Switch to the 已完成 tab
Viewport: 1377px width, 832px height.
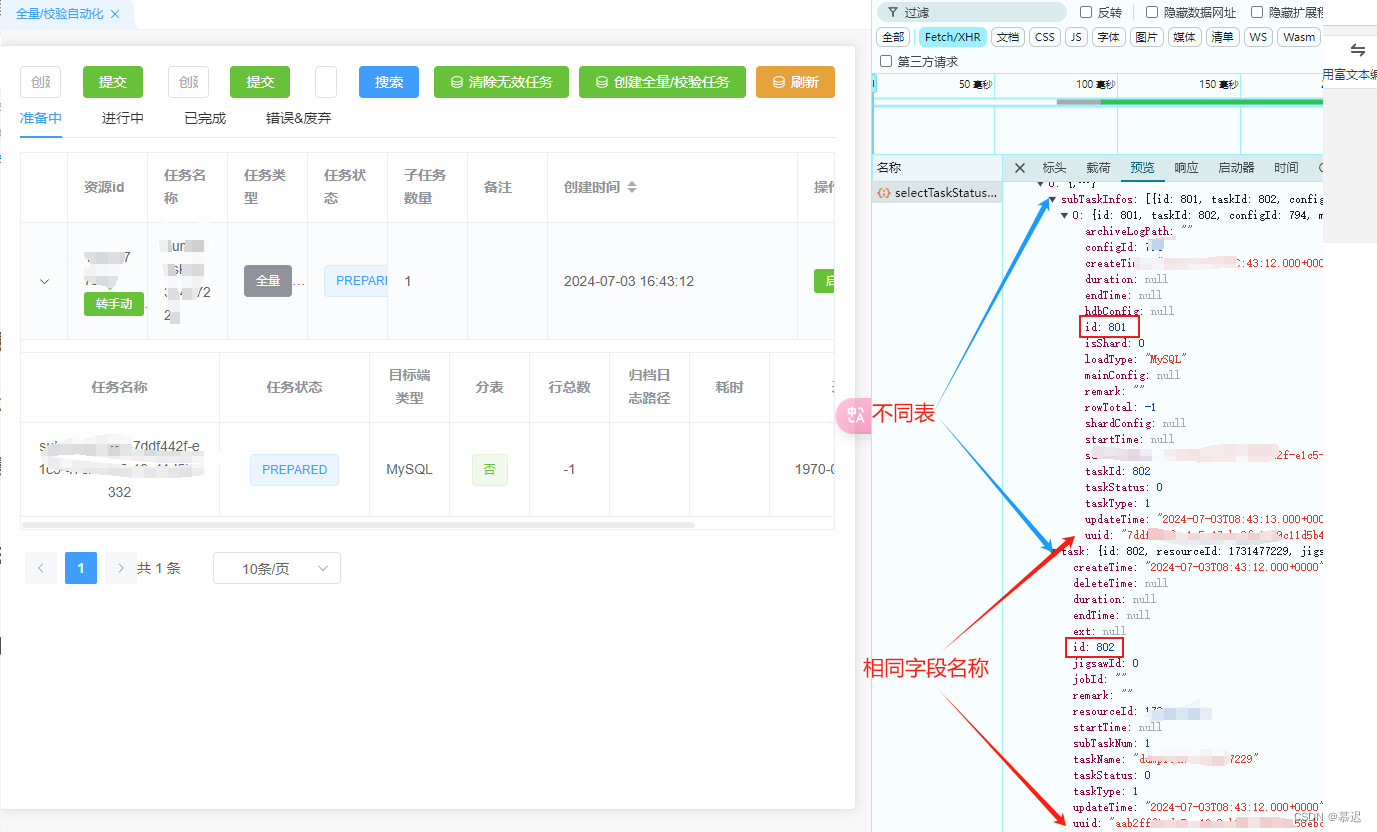[205, 118]
